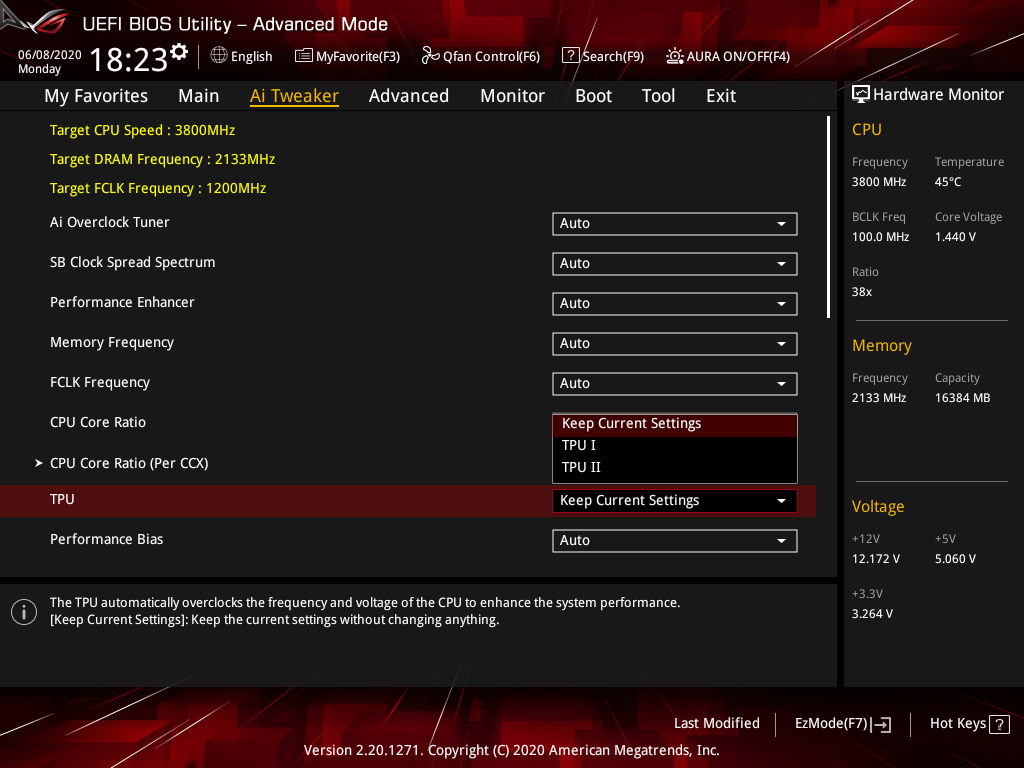Click the Last Modified button
Viewport: 1024px width, 768px height.
[x=716, y=724]
